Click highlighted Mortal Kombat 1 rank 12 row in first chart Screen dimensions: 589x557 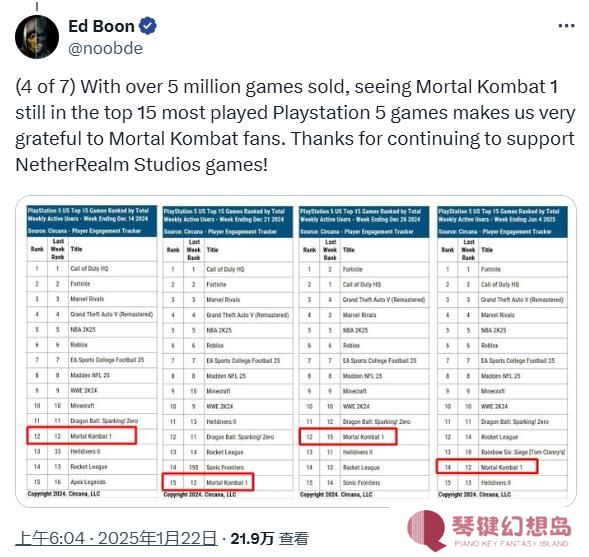pos(82,436)
